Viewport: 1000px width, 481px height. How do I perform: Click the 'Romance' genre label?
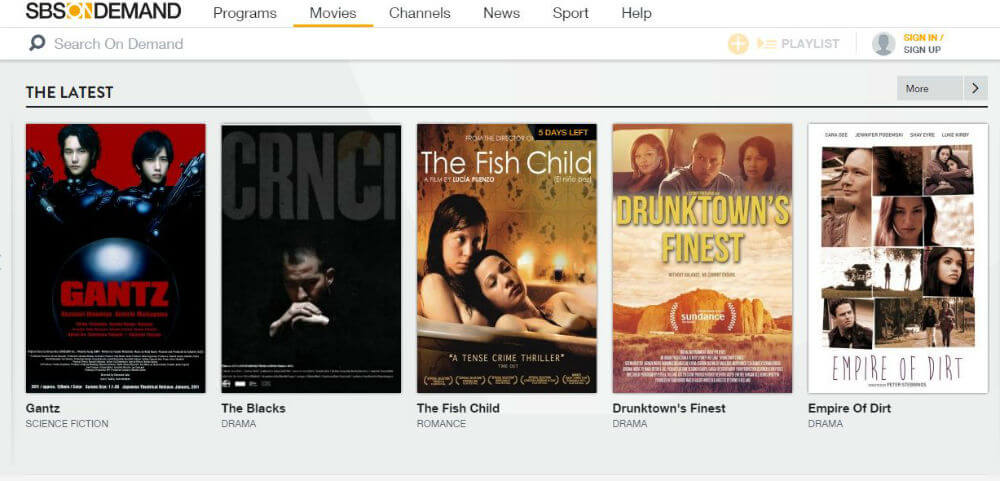[441, 424]
